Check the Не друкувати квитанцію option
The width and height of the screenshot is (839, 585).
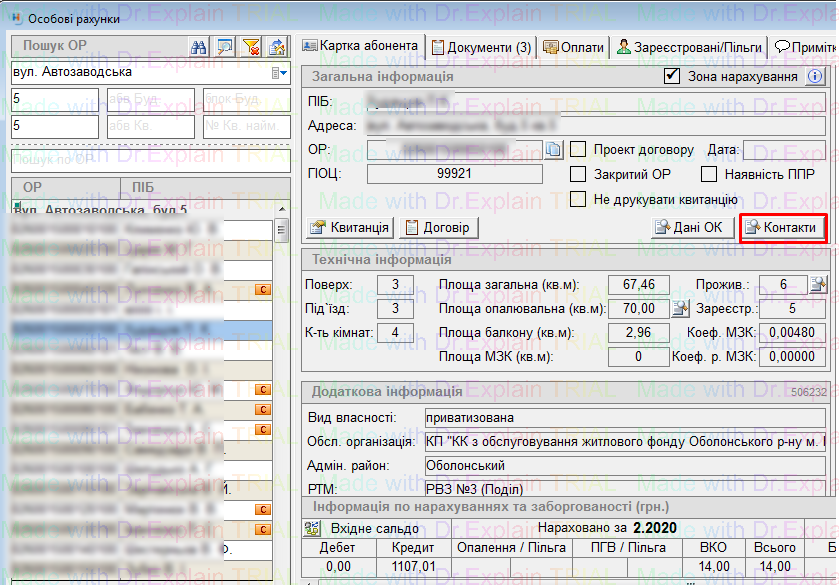(578, 199)
